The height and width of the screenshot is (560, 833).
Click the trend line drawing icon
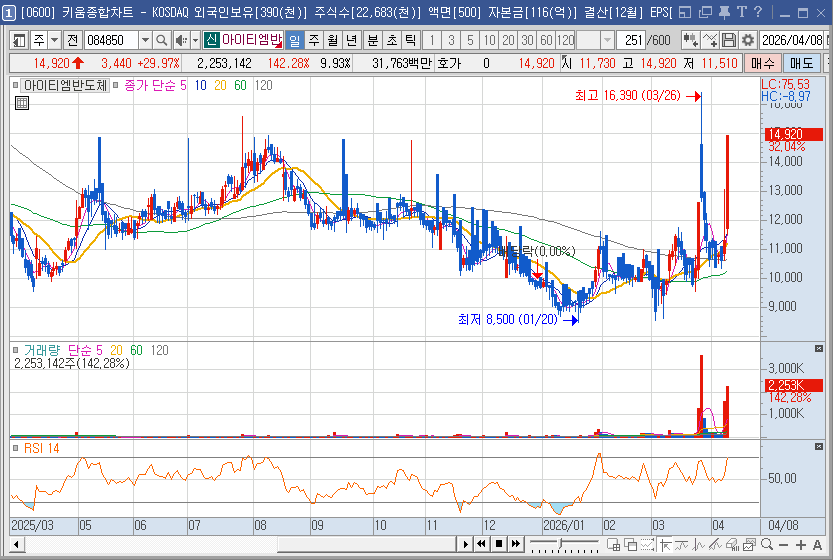click(x=682, y=544)
